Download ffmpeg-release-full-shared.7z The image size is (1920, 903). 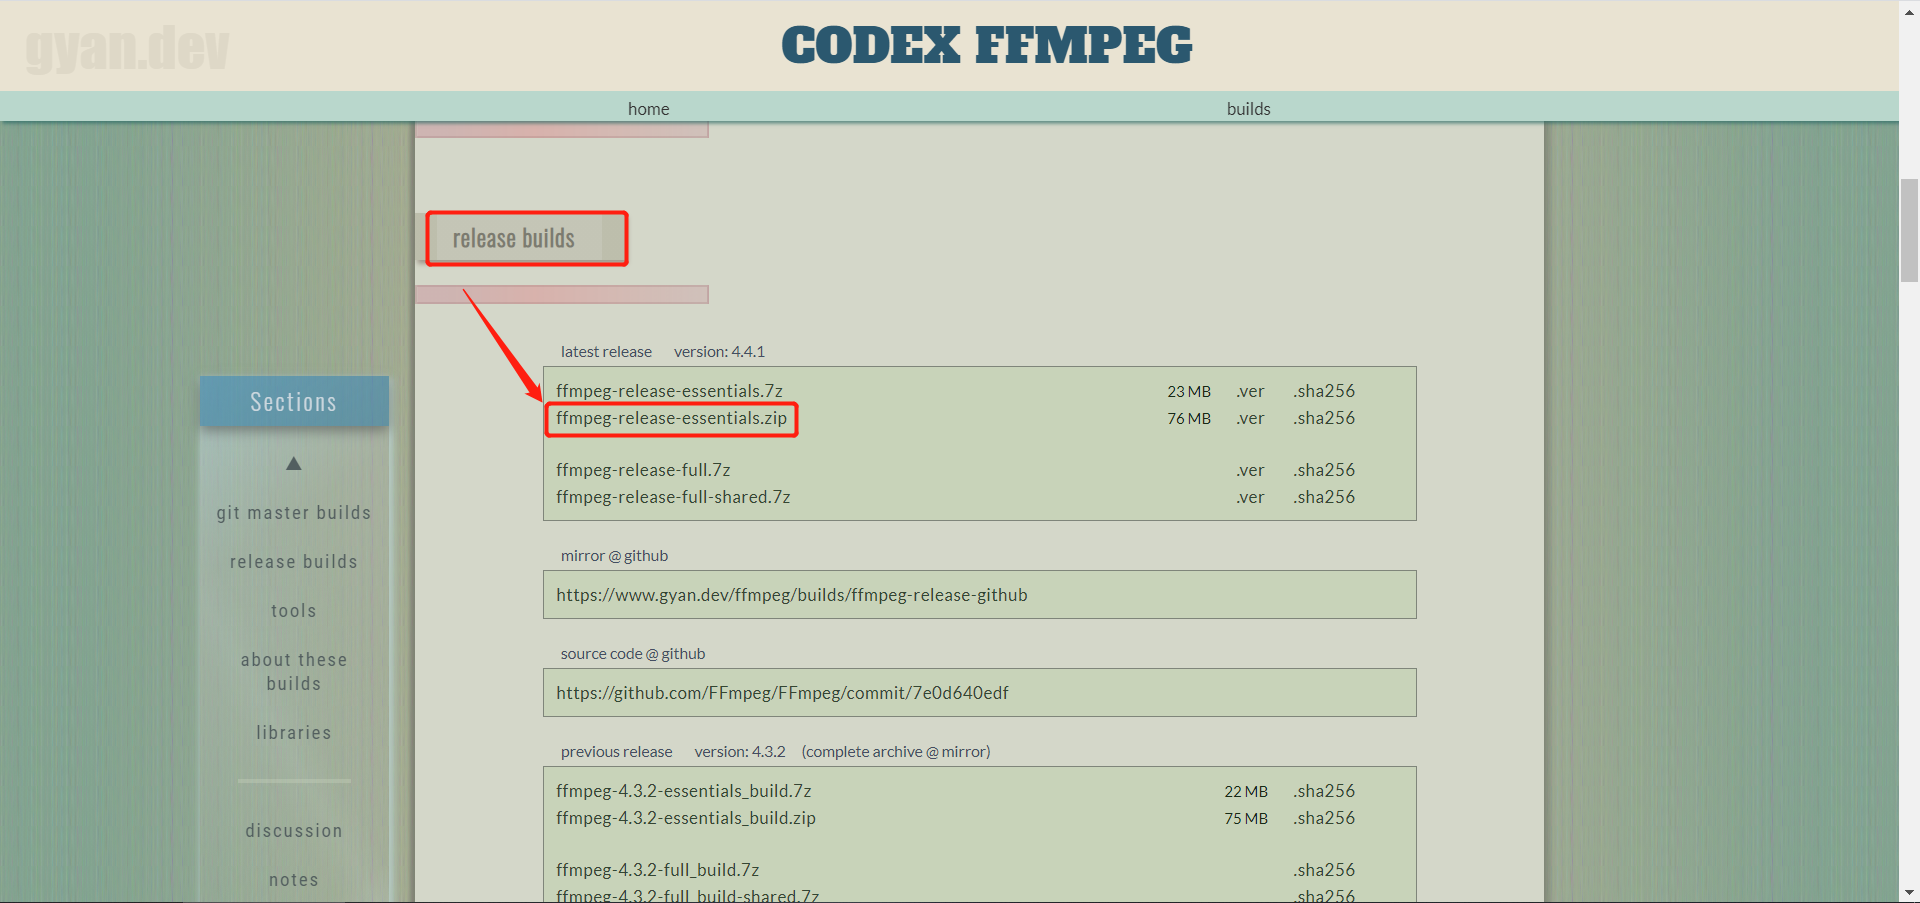(x=673, y=497)
